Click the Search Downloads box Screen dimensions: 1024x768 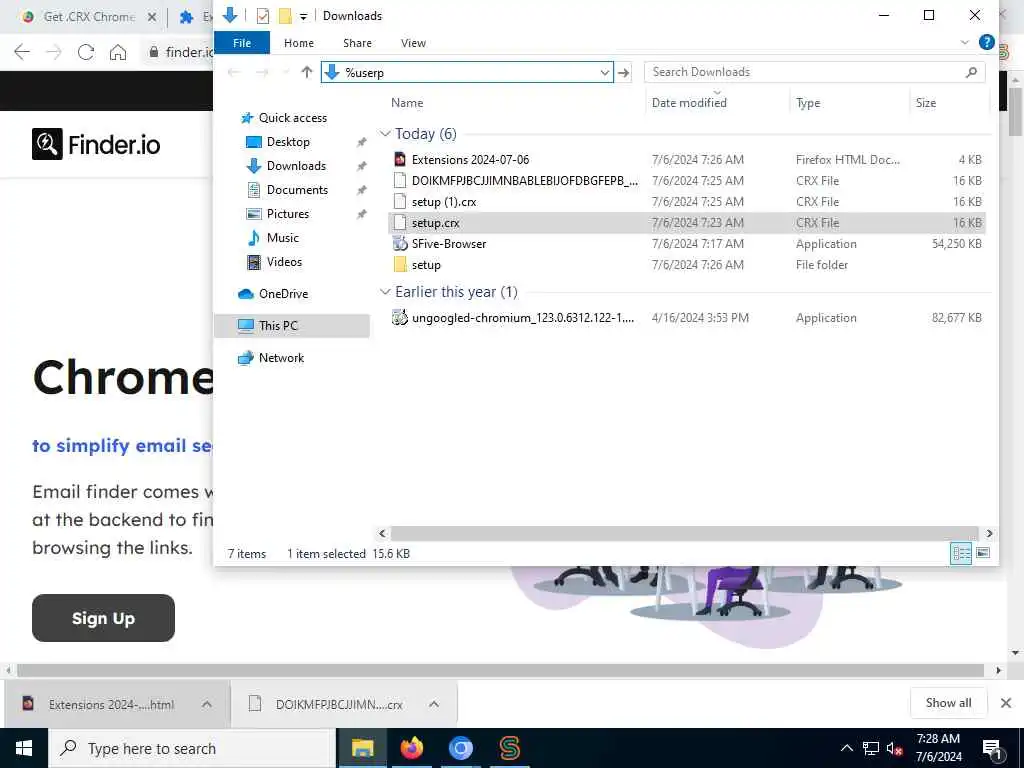(814, 72)
